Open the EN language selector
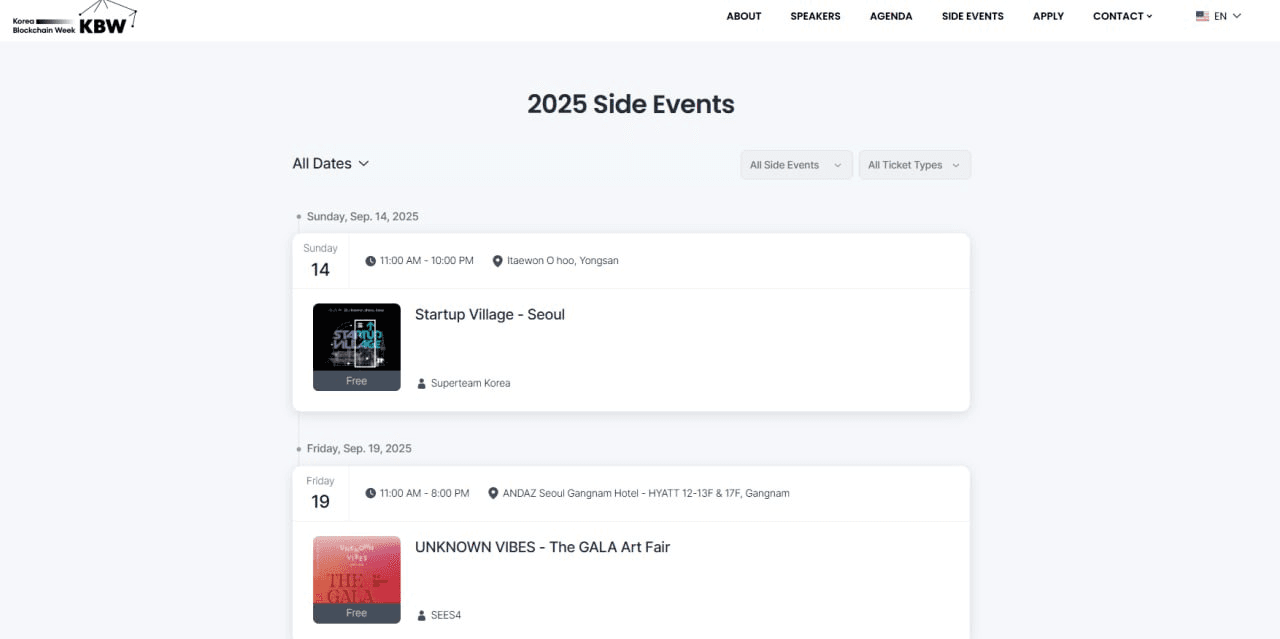Viewport: 1280px width, 639px height. 1219,16
